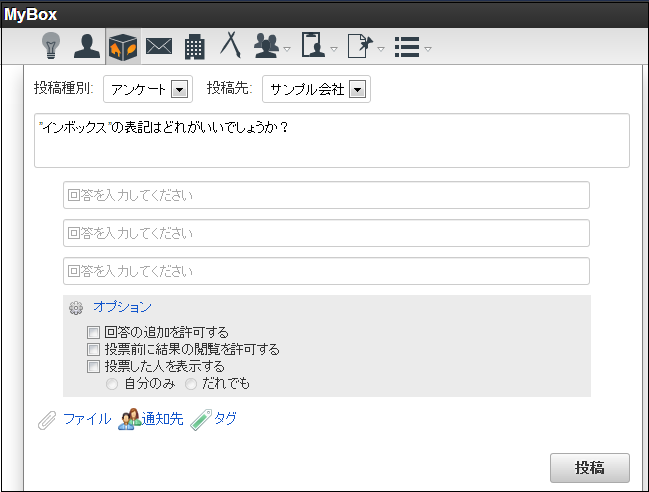Select the orange cube box icon
Image resolution: width=649 pixels, height=492 pixels.
point(123,47)
